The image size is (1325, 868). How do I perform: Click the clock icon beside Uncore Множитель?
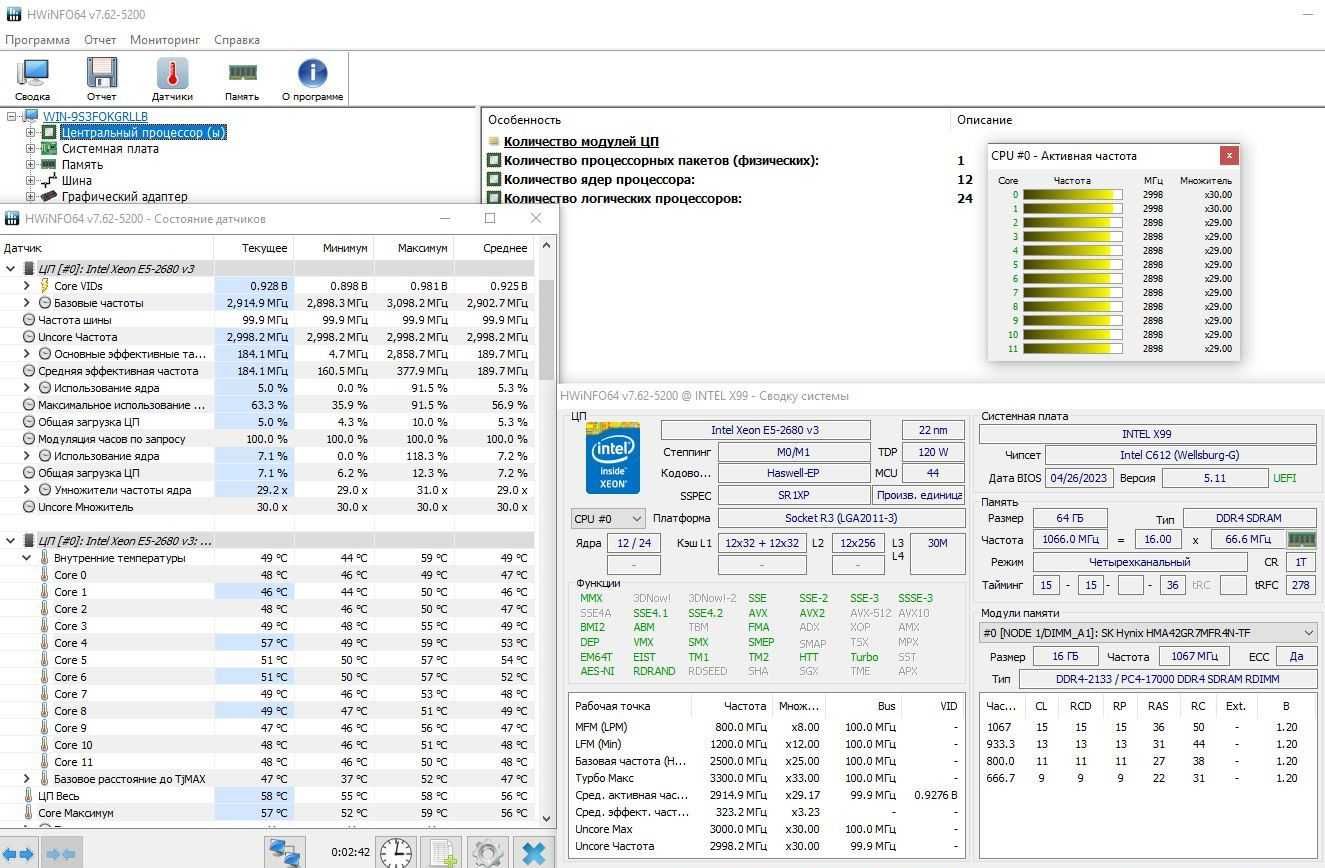point(29,507)
